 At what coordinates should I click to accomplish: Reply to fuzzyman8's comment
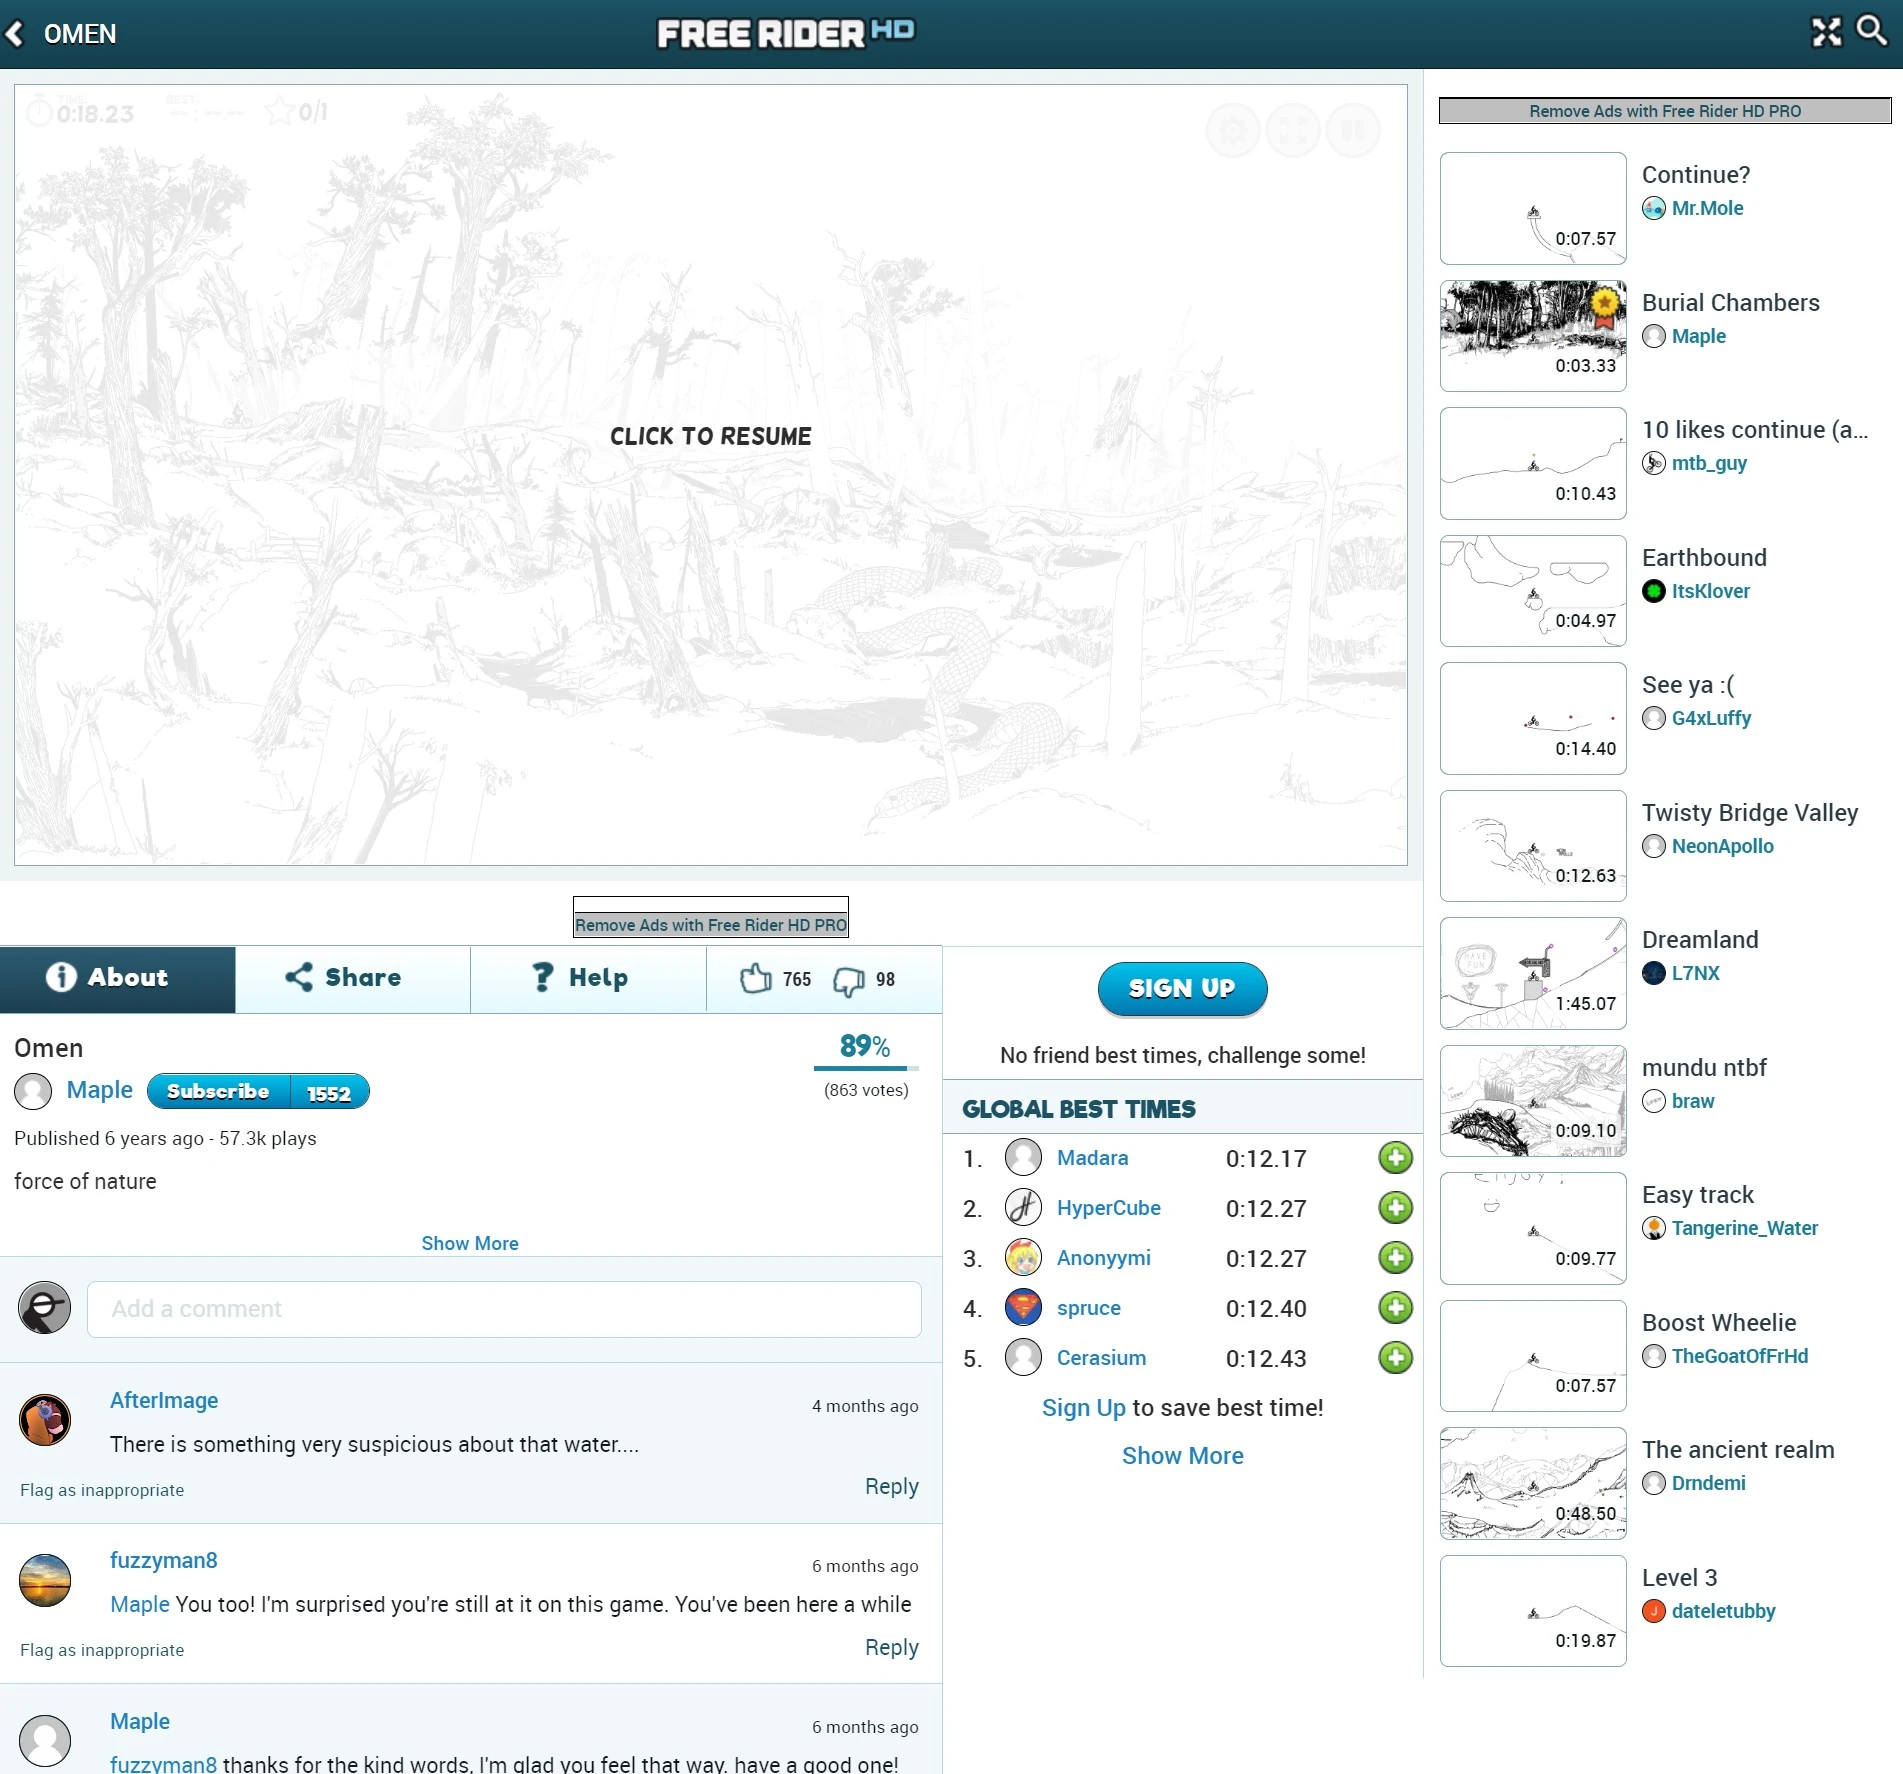pyautogui.click(x=892, y=1647)
